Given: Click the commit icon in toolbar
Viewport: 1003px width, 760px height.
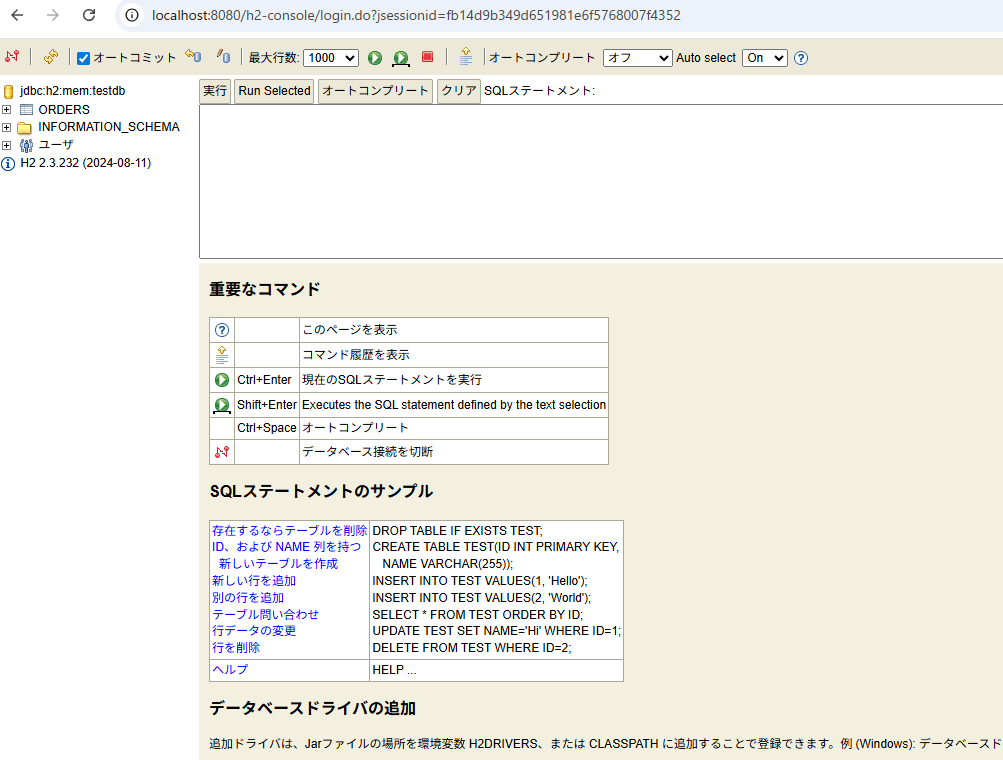Looking at the screenshot, I should 224,58.
